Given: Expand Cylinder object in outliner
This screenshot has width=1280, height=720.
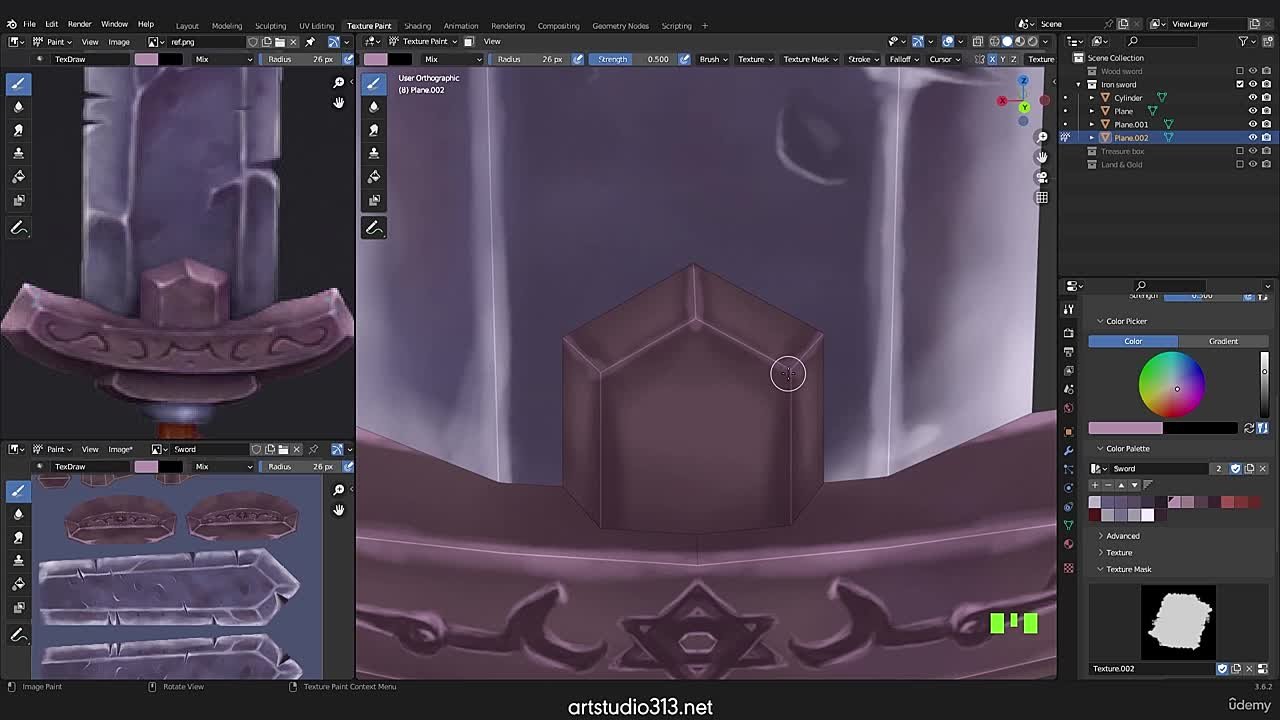Looking at the screenshot, I should coord(1092,98).
